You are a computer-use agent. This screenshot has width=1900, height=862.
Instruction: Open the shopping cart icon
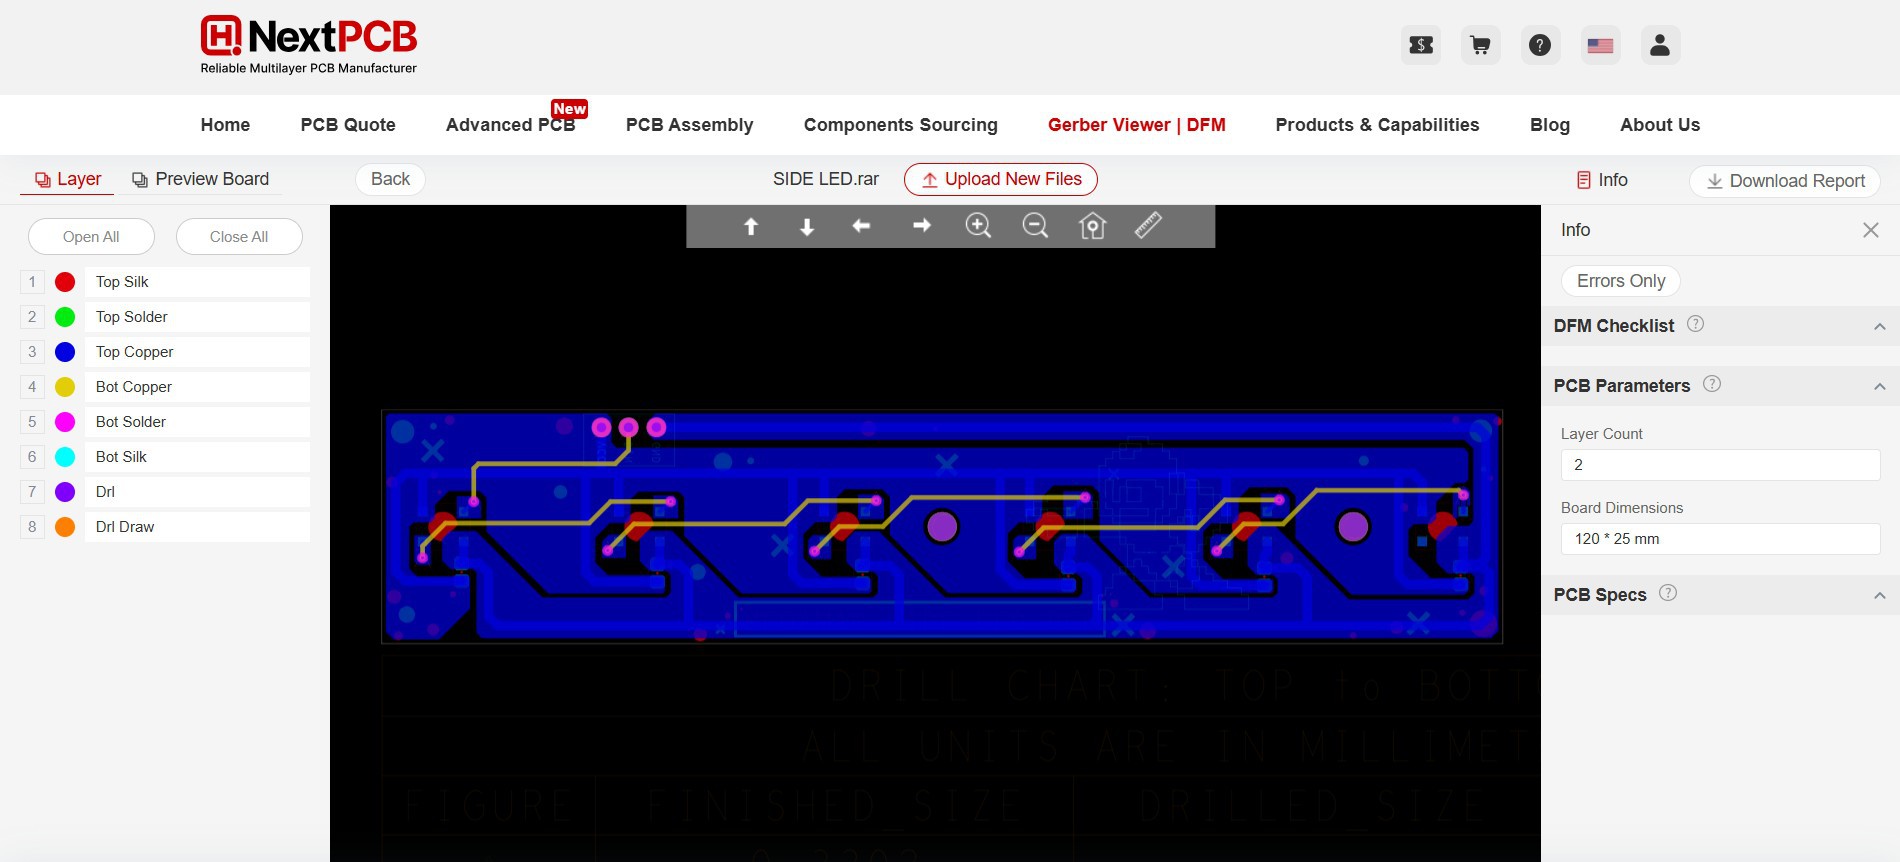1480,45
